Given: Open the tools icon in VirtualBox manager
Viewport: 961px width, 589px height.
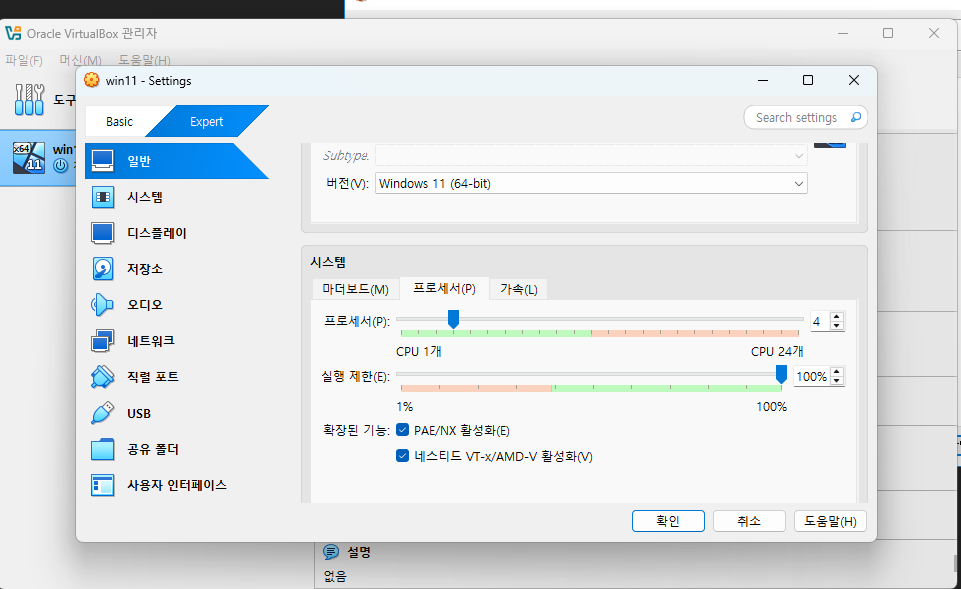Looking at the screenshot, I should pyautogui.click(x=29, y=100).
